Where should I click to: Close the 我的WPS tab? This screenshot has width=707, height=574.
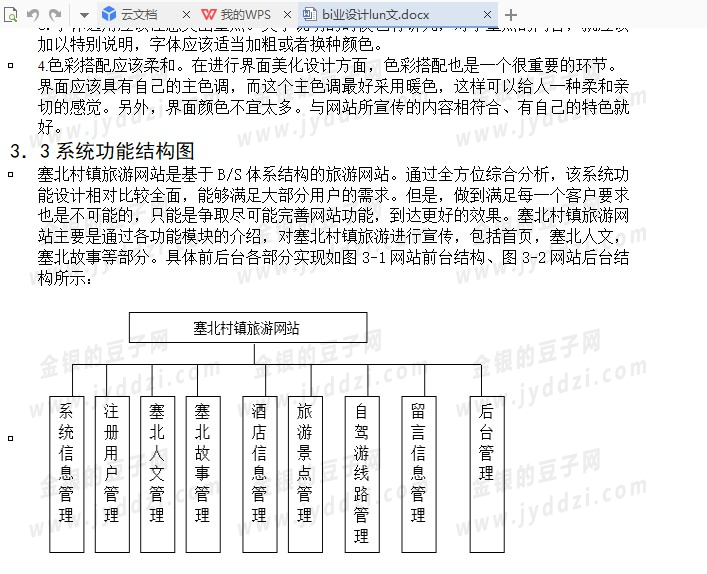point(287,15)
